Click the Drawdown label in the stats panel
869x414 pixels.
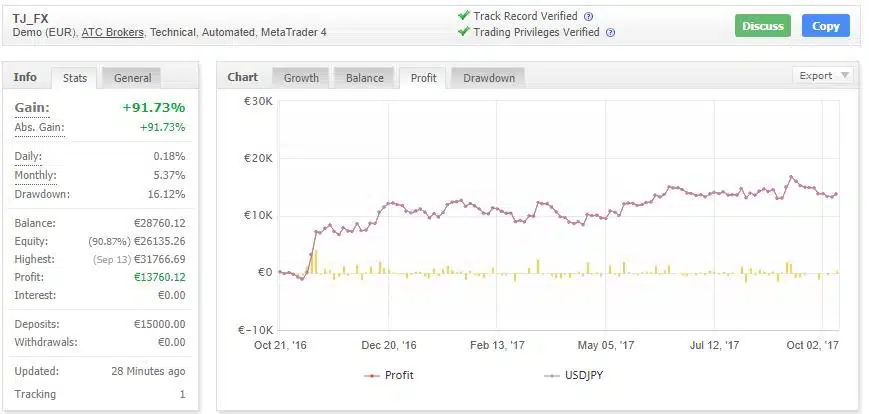(x=42, y=194)
